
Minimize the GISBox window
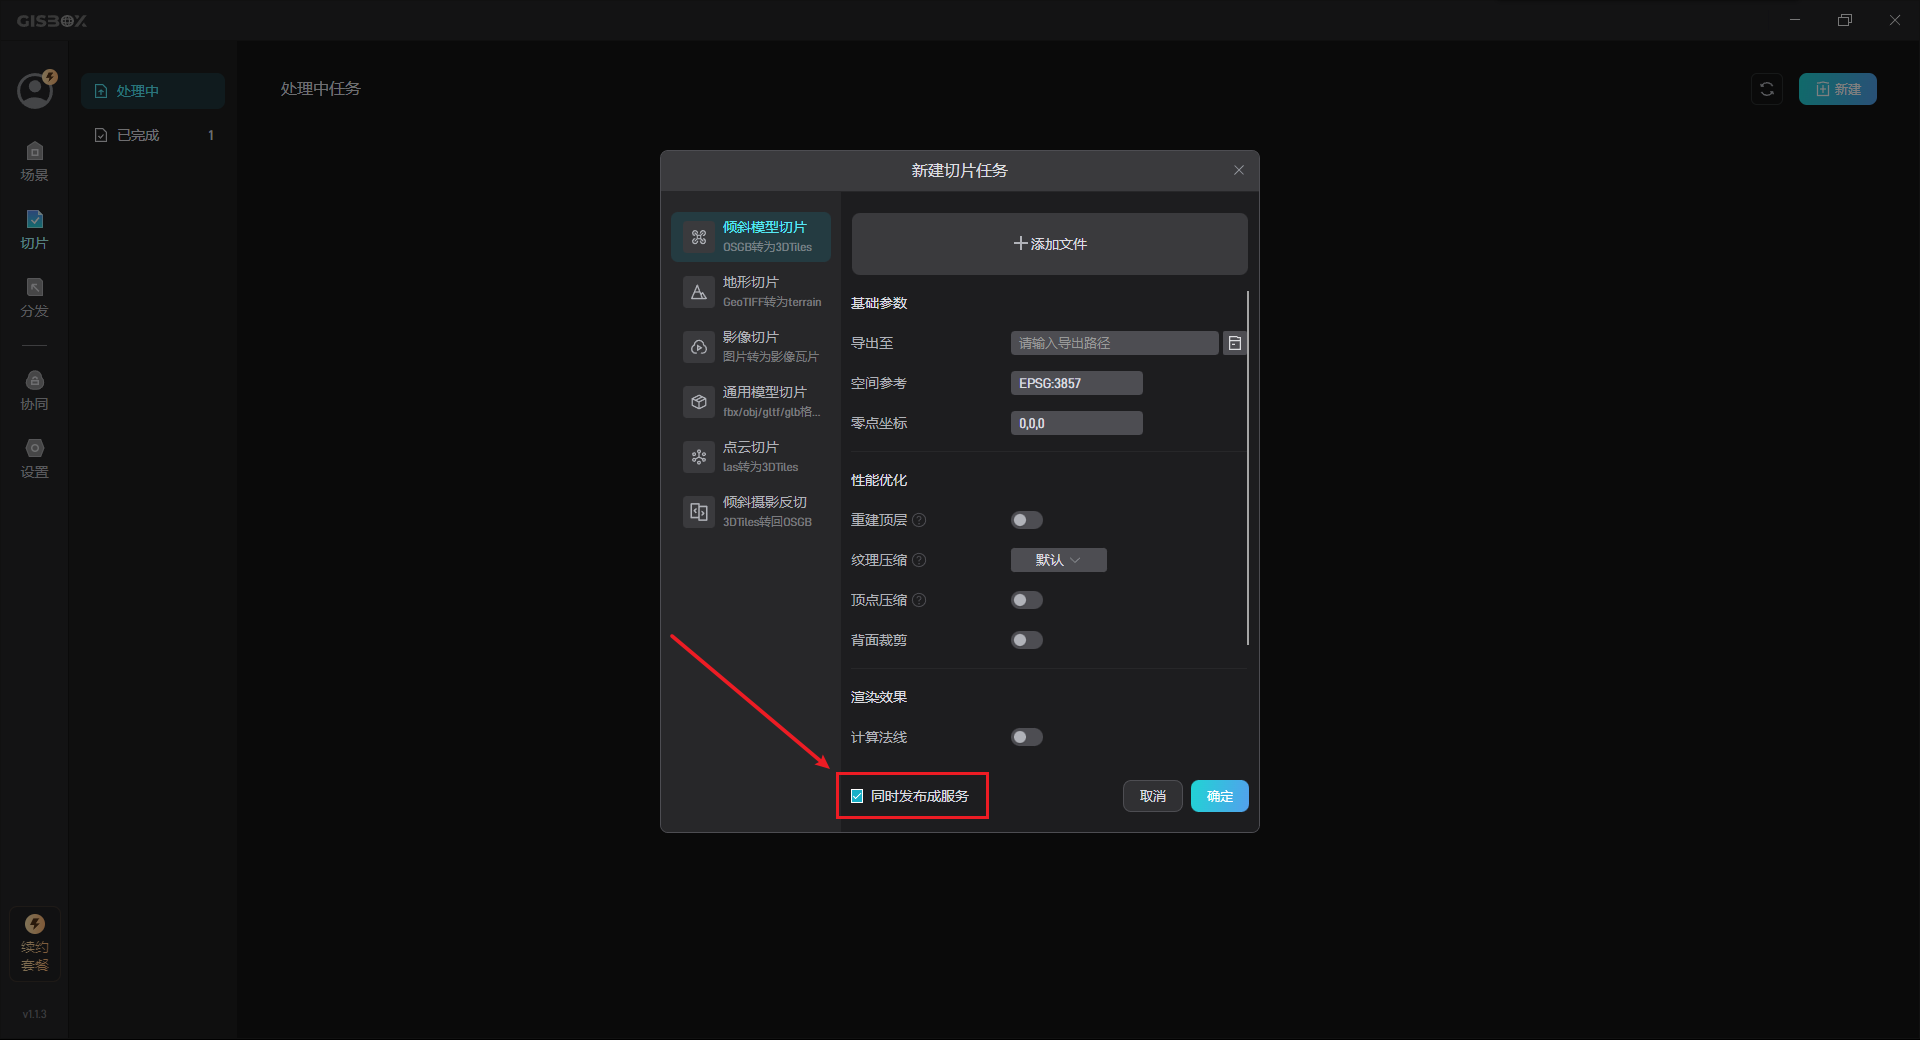[1795, 20]
